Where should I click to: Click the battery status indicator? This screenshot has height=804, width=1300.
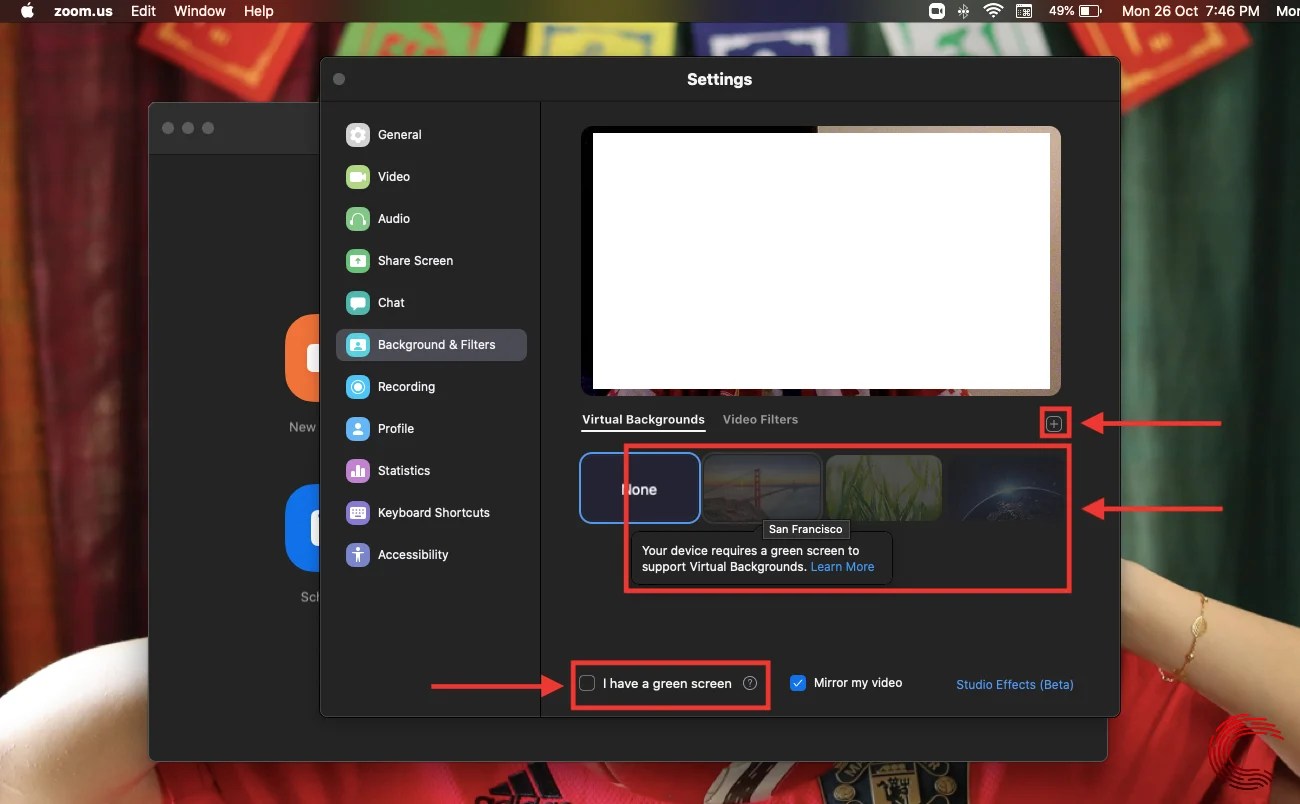[1075, 11]
